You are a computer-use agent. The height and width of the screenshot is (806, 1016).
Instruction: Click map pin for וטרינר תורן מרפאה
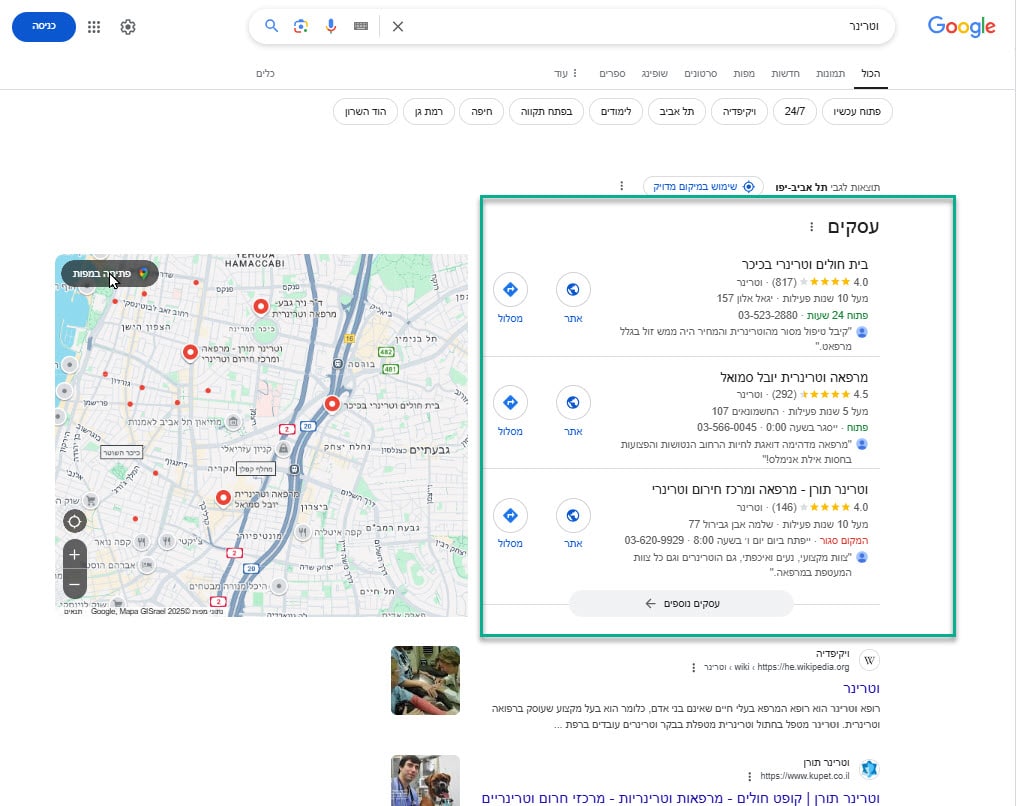click(190, 352)
